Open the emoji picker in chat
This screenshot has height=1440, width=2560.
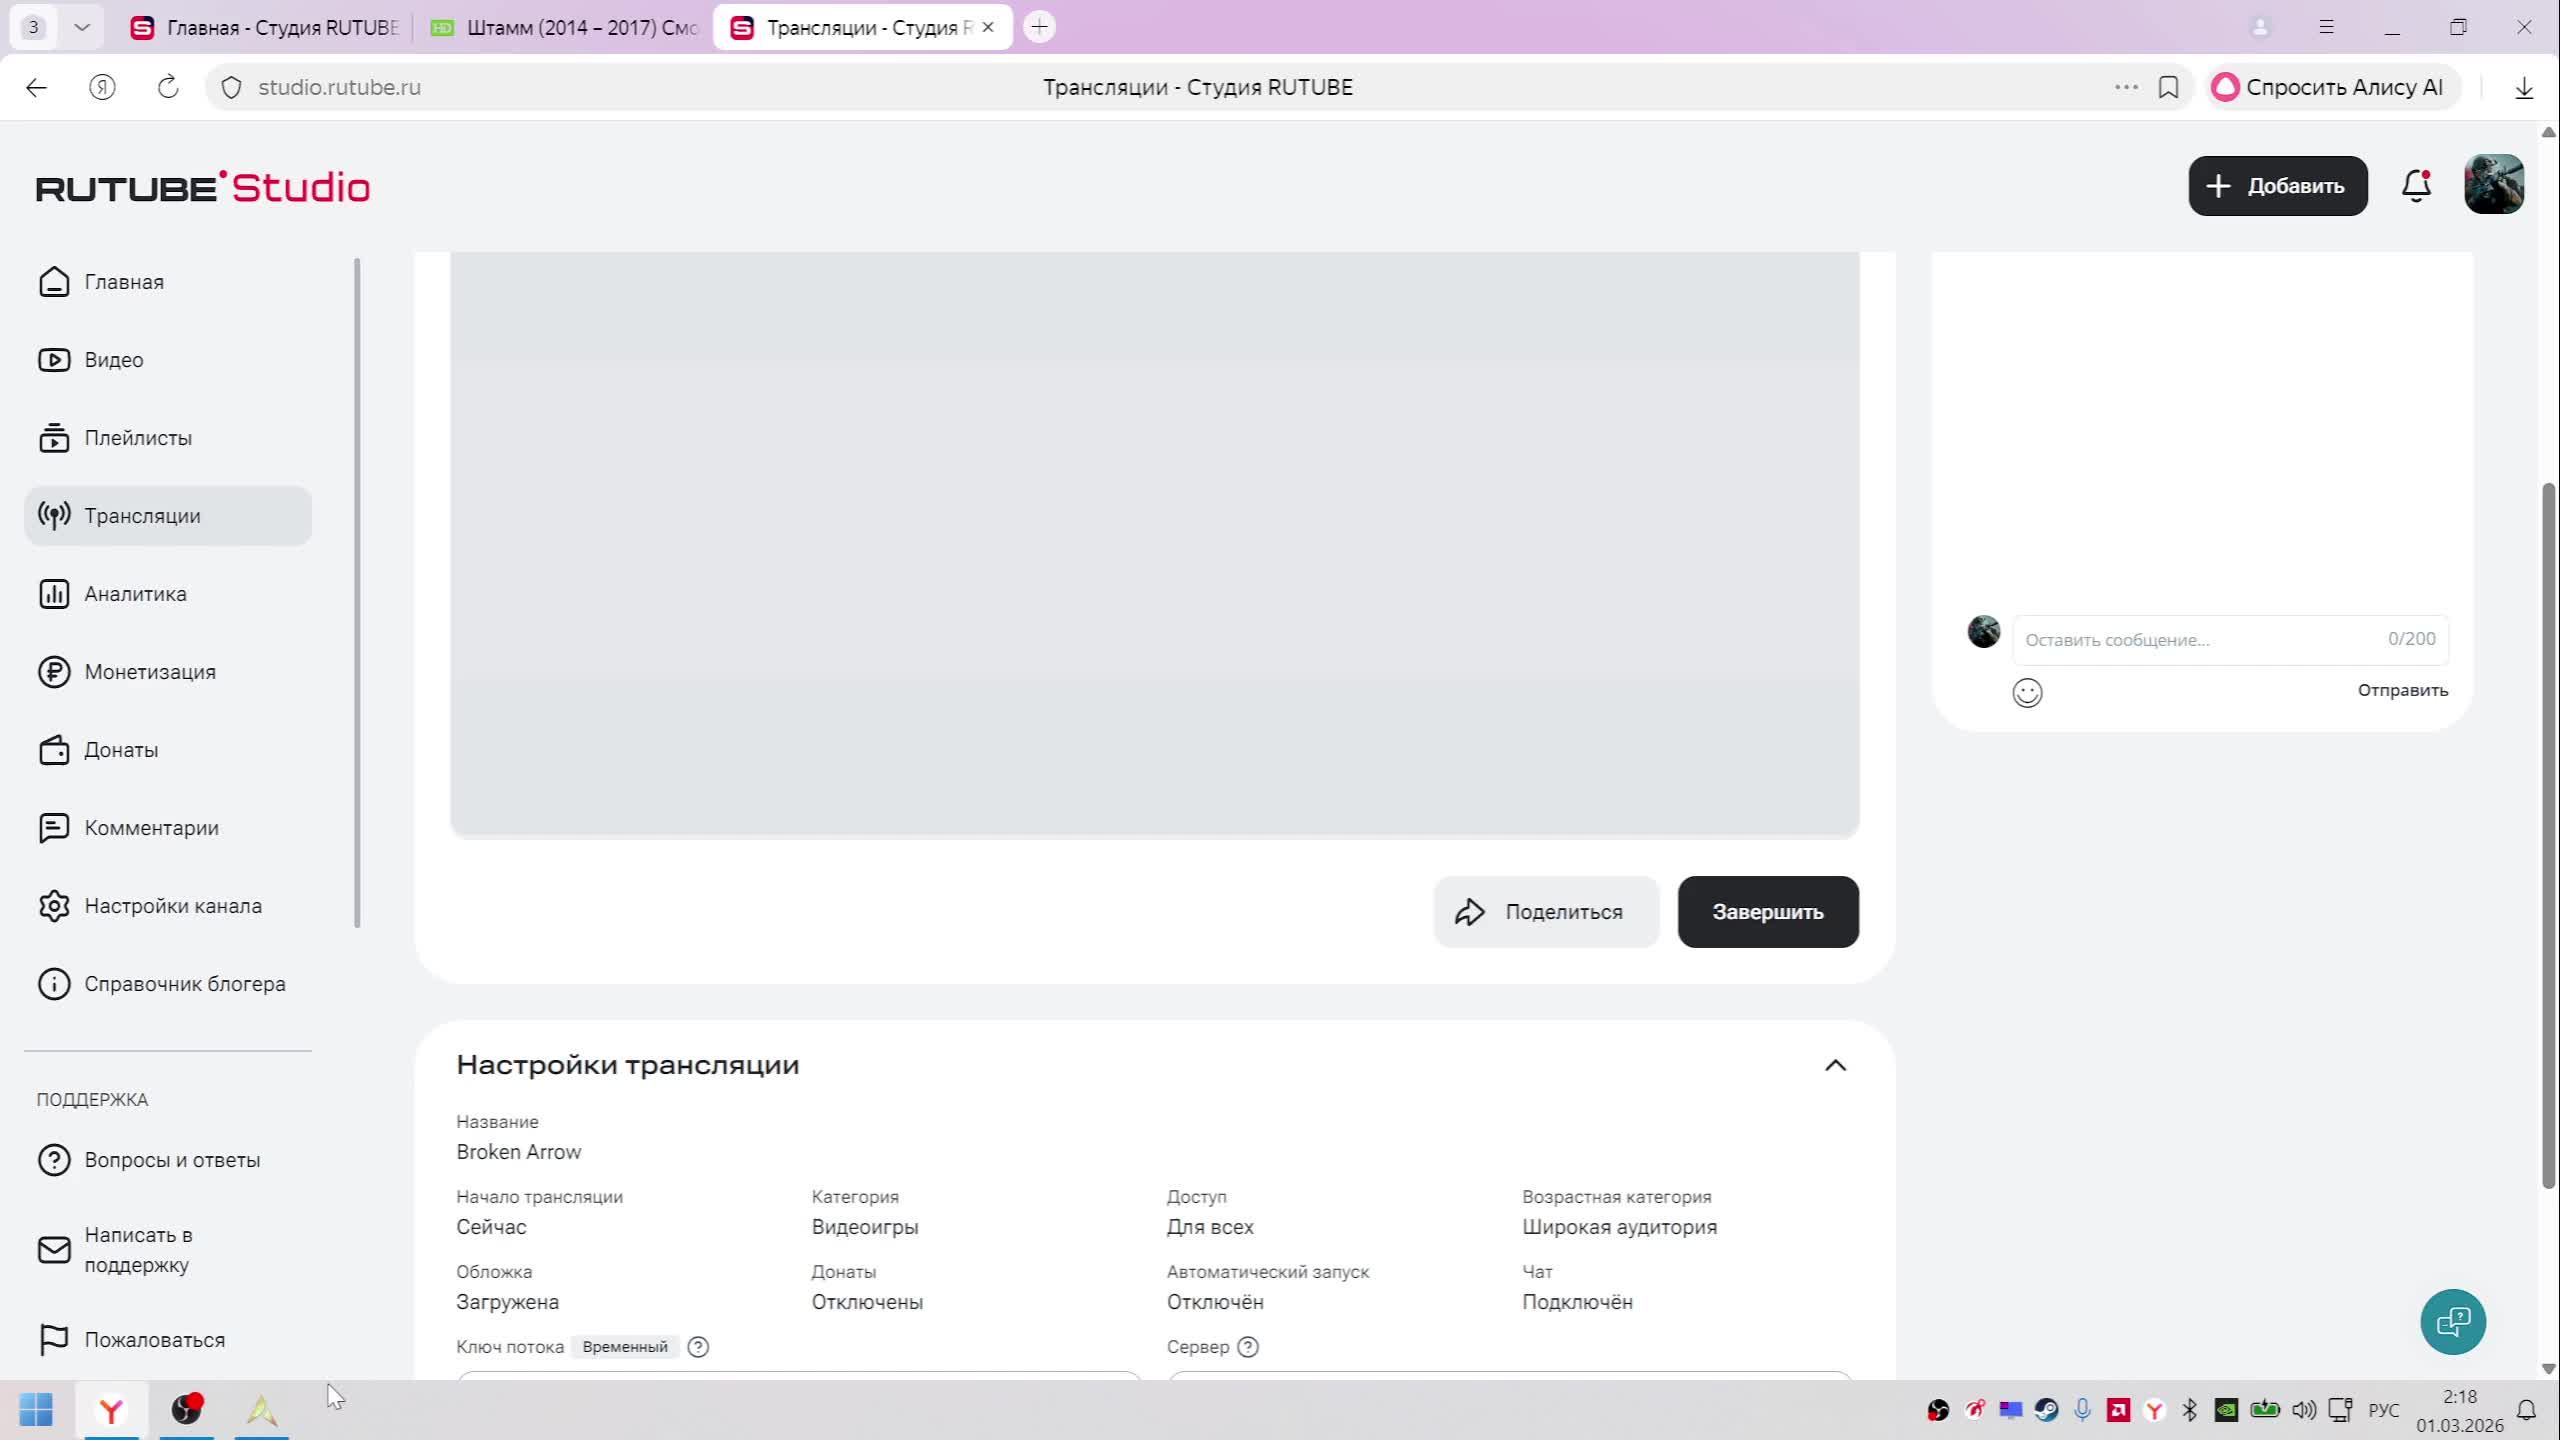pyautogui.click(x=2027, y=693)
